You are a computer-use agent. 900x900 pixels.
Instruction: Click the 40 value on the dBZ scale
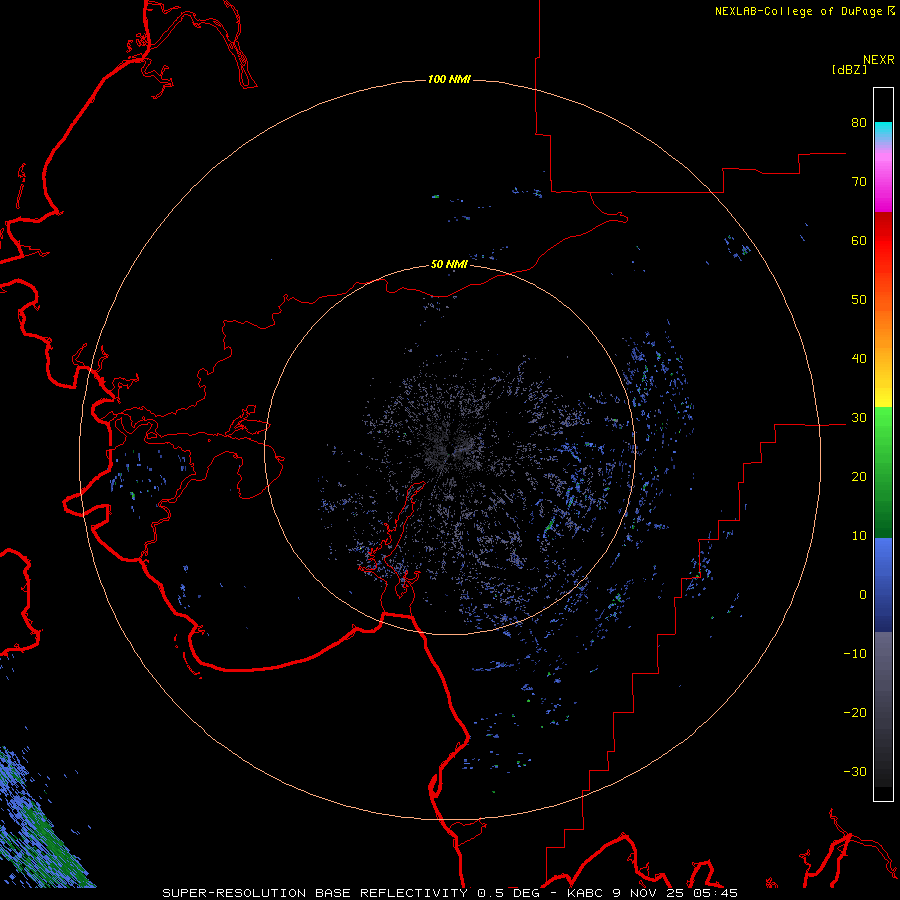pyautogui.click(x=859, y=359)
